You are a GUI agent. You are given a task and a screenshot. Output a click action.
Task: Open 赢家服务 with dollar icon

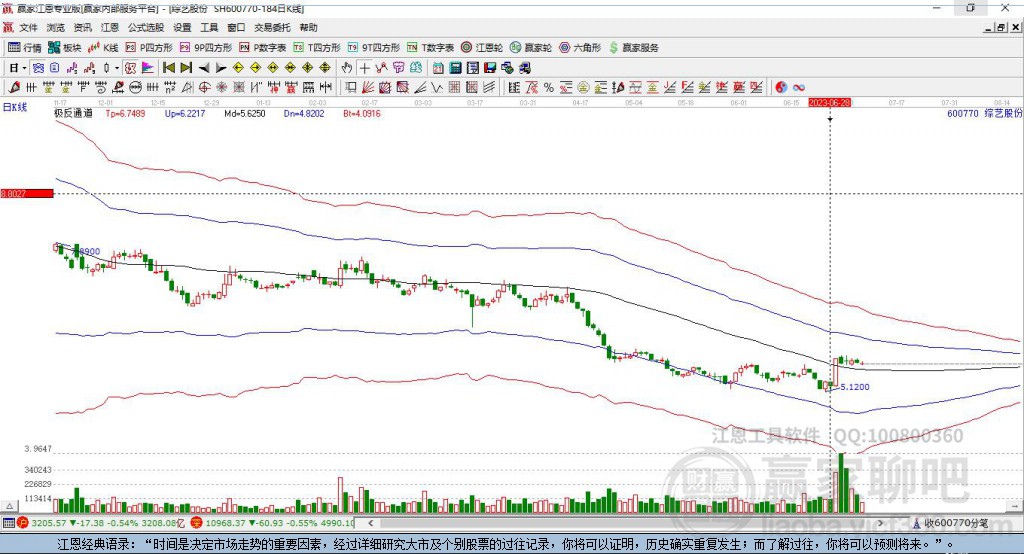[633, 48]
